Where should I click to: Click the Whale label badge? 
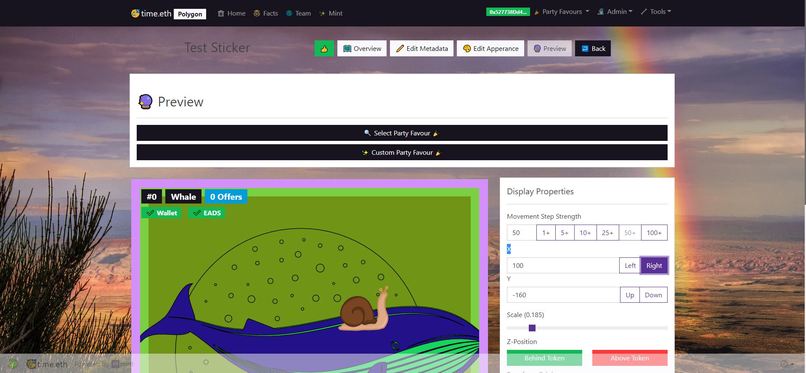(184, 197)
